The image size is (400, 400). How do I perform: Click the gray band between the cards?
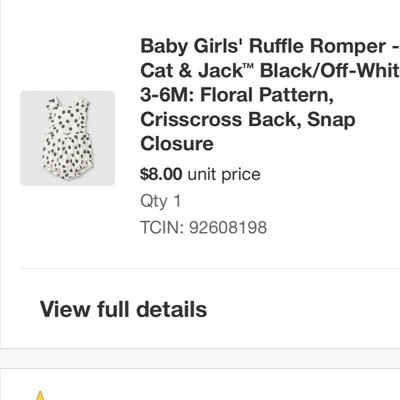(x=200, y=359)
